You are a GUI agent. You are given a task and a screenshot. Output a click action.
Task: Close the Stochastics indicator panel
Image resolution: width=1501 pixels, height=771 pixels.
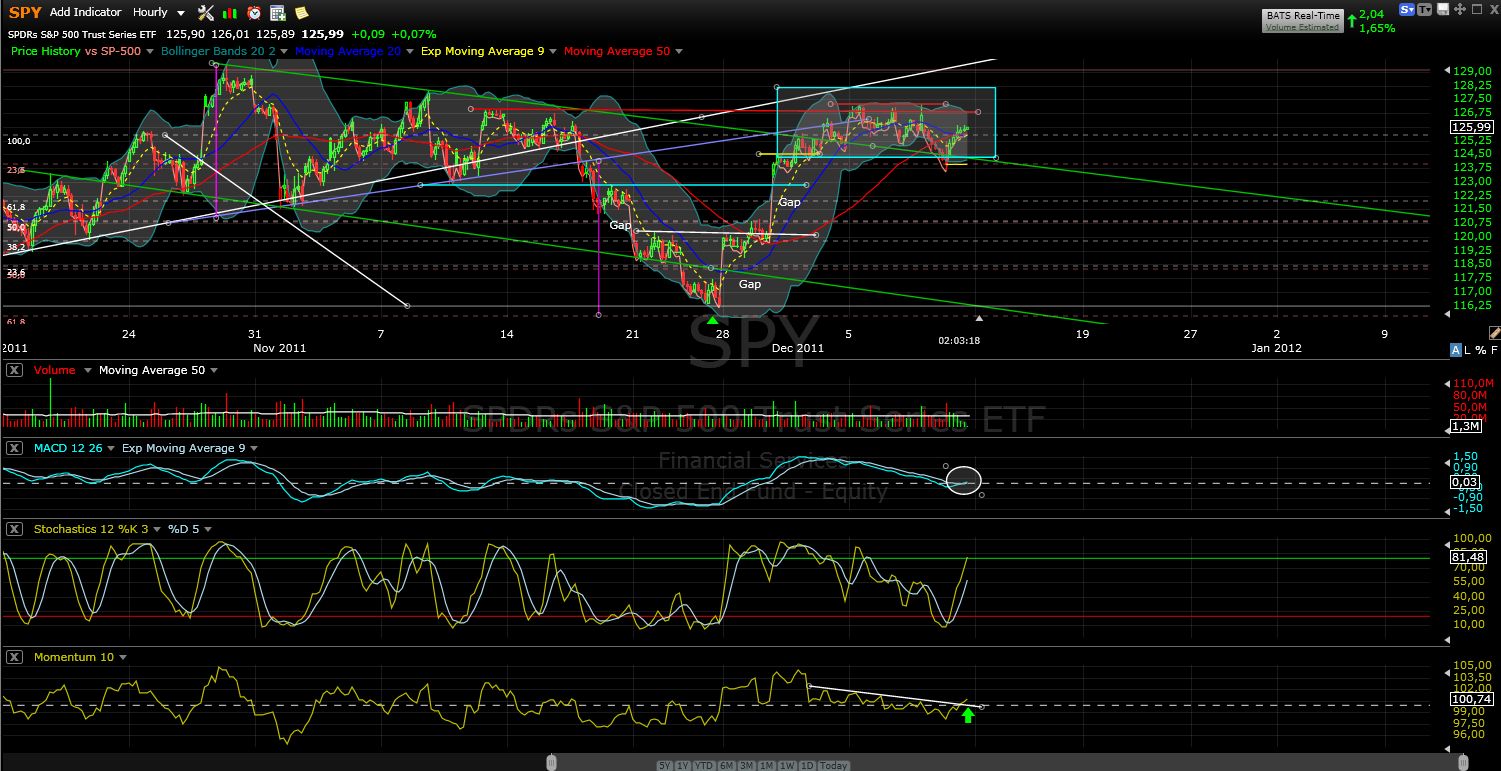15,529
